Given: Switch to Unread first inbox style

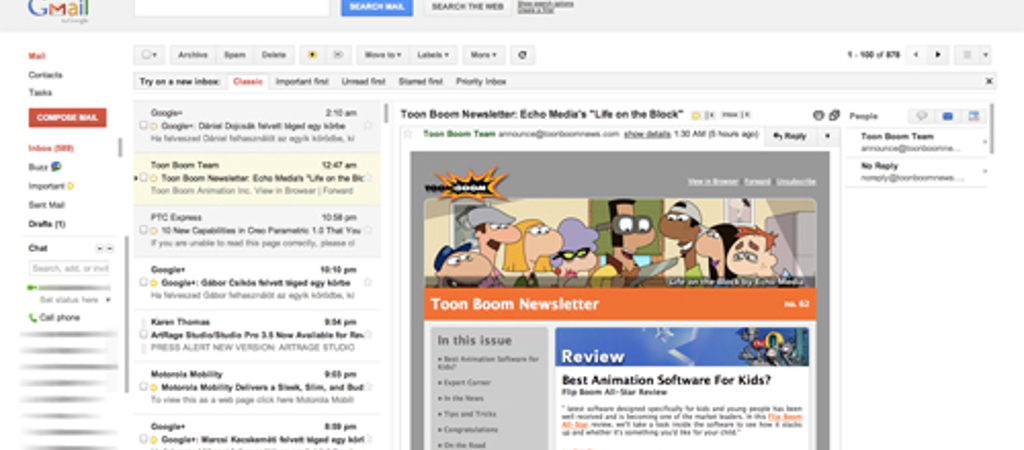Looking at the screenshot, I should [x=364, y=82].
